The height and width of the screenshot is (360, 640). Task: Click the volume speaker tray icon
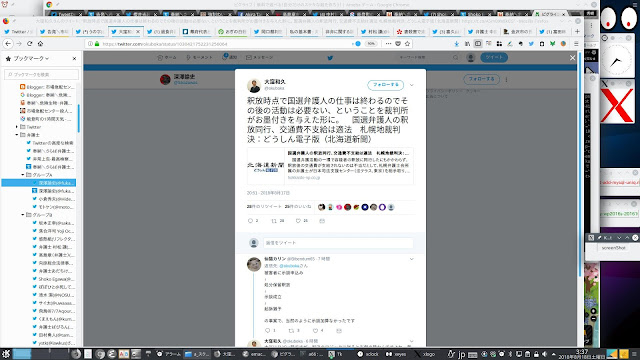[545, 354]
